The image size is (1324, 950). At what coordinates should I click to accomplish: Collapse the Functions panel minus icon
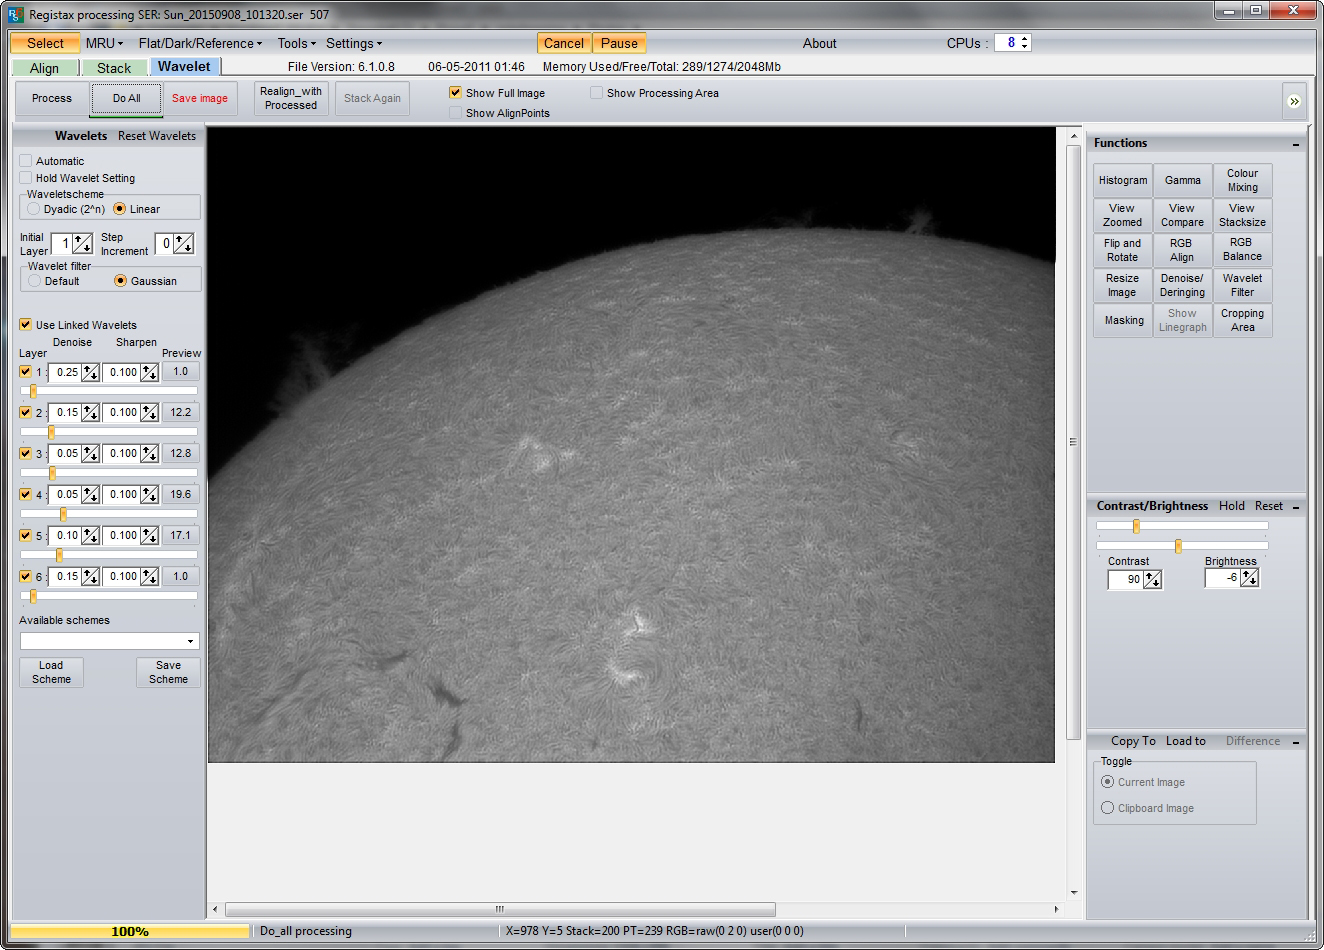point(1296,144)
